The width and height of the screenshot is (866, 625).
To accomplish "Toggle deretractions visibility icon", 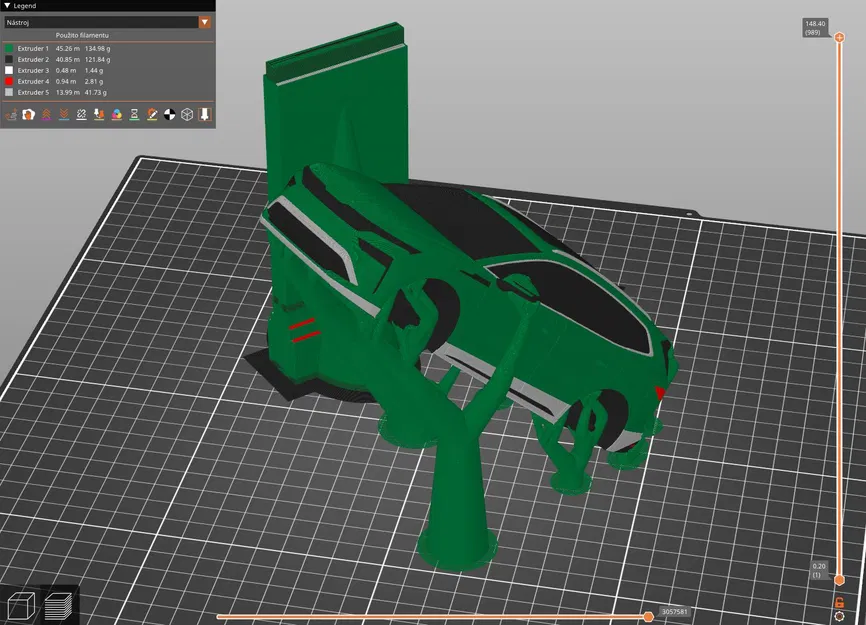I will pyautogui.click(x=64, y=114).
